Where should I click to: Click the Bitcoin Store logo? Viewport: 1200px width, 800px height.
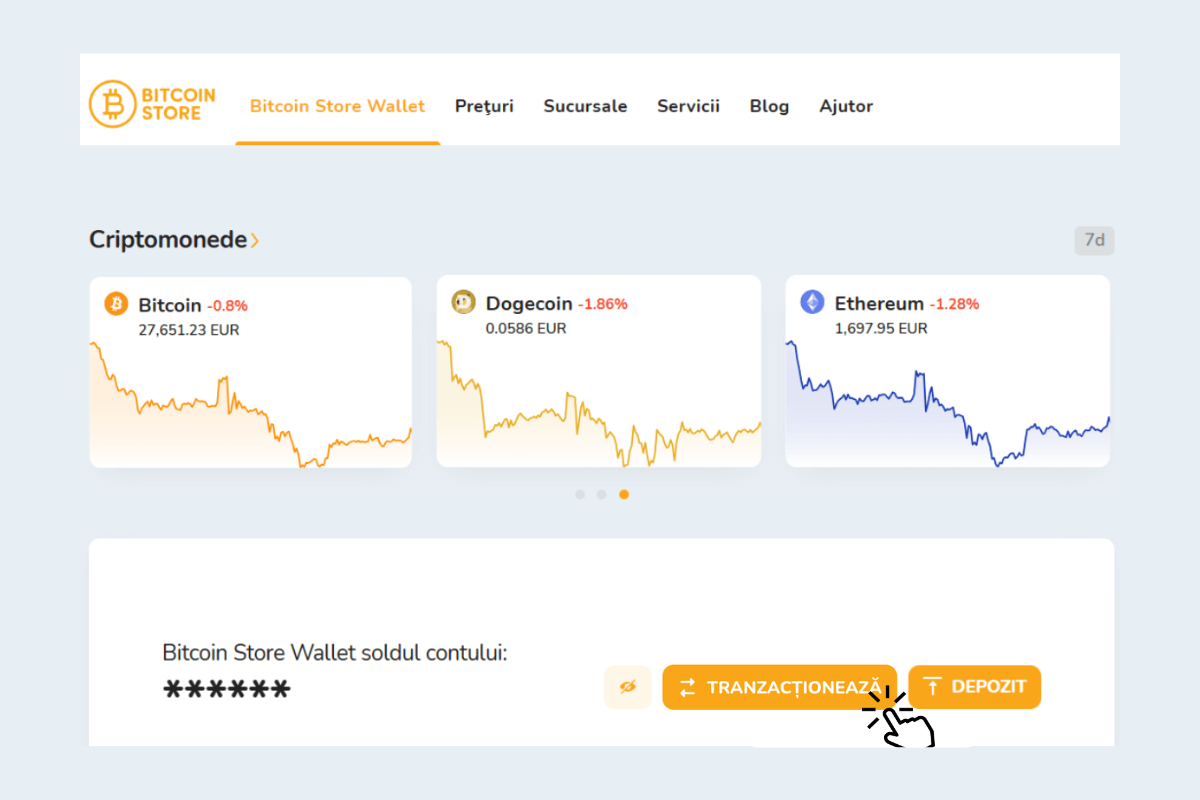[152, 101]
